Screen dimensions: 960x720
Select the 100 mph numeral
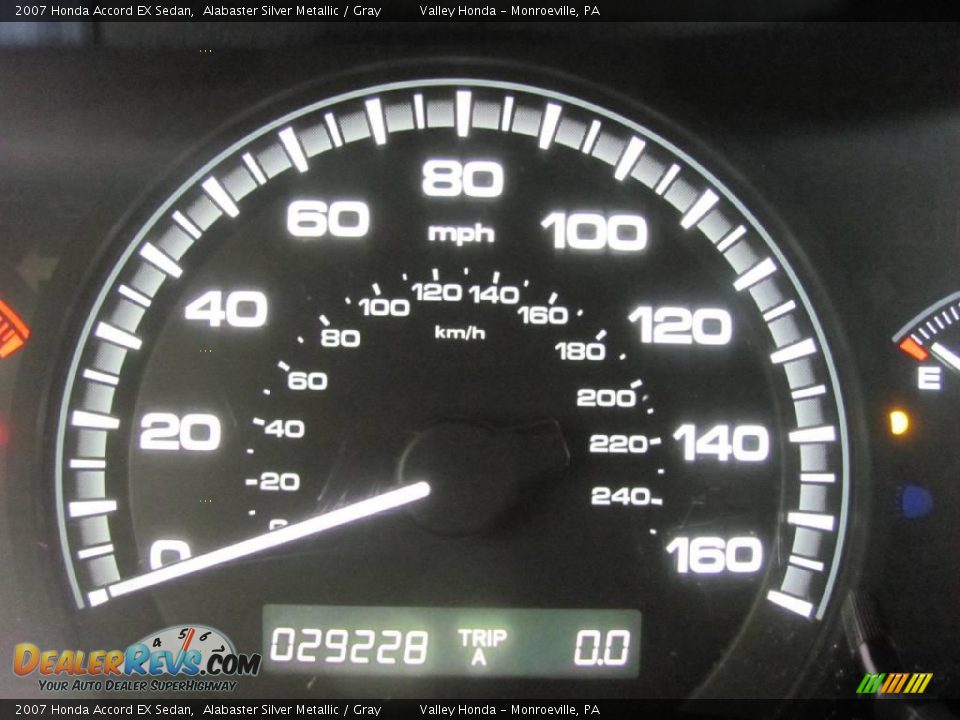click(594, 231)
